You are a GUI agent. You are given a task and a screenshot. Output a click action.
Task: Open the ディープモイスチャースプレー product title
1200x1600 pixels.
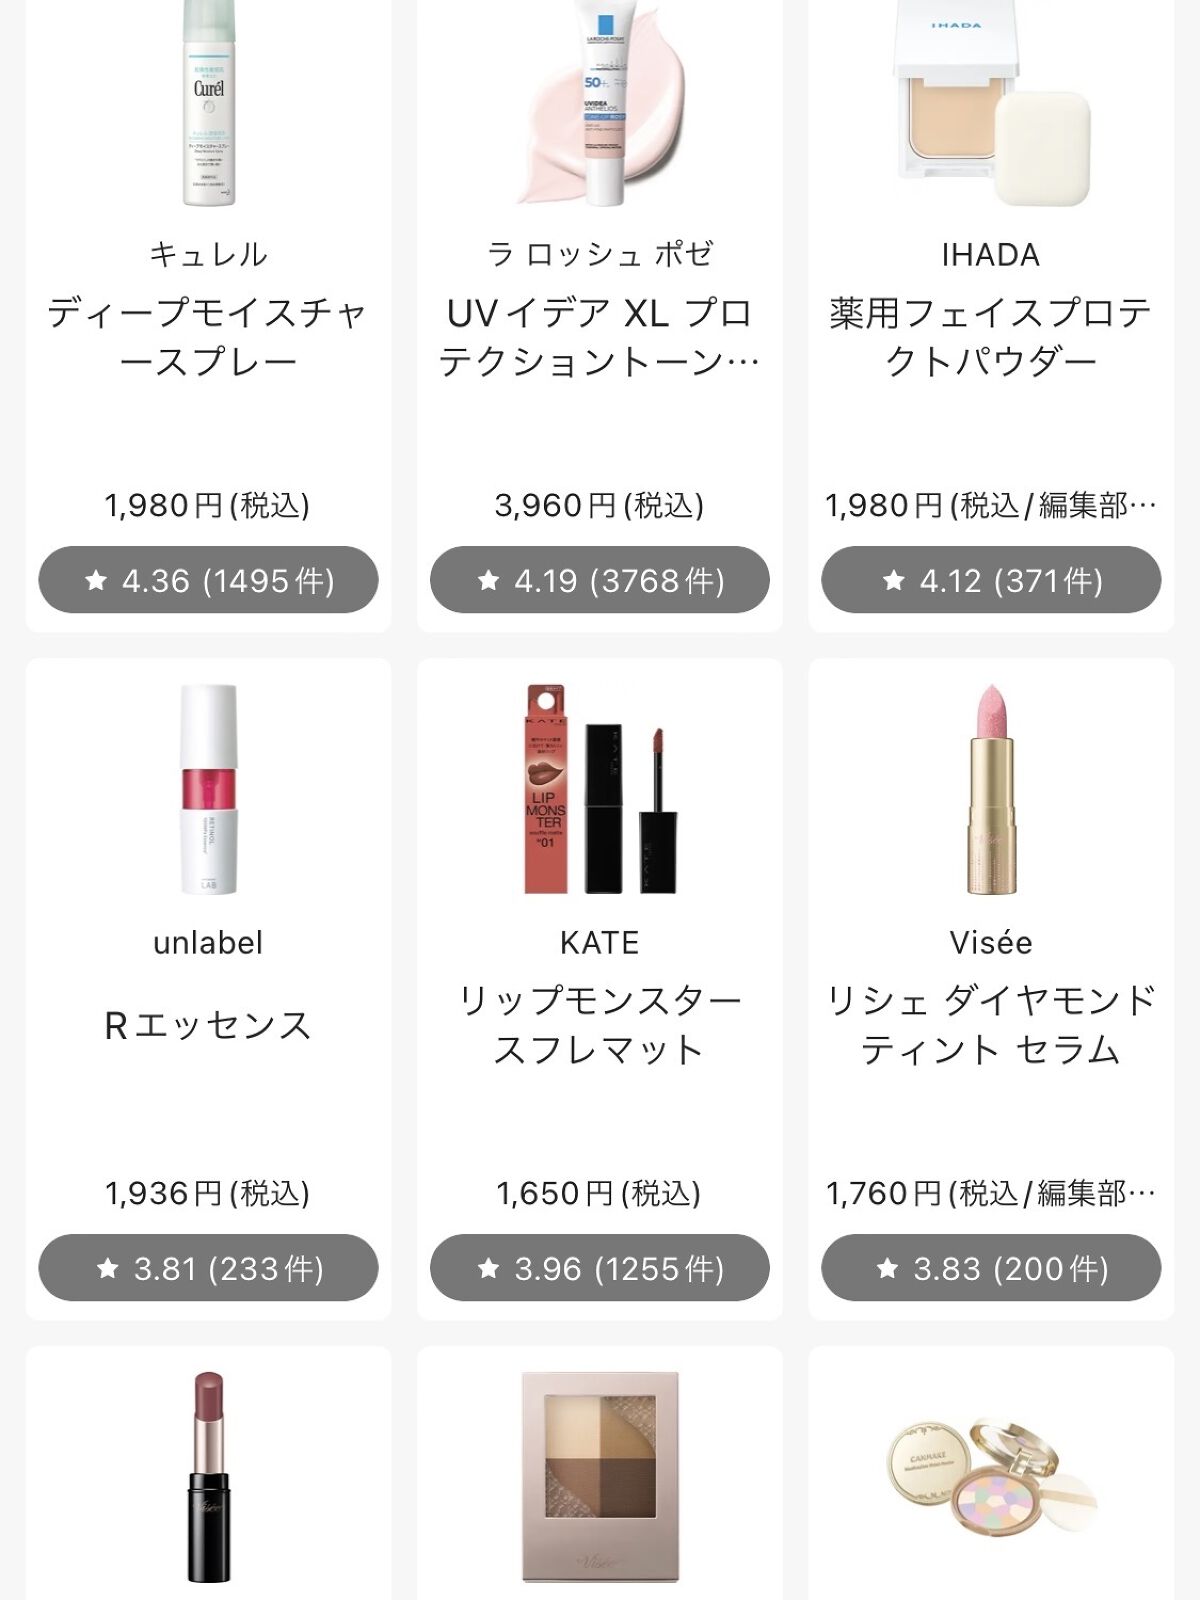point(208,337)
